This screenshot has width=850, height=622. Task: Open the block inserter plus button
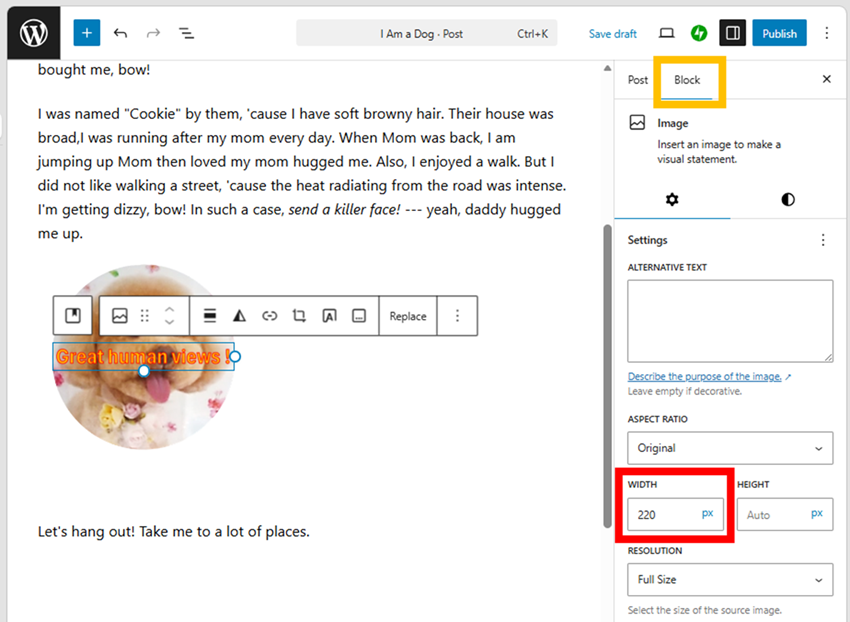[x=87, y=33]
